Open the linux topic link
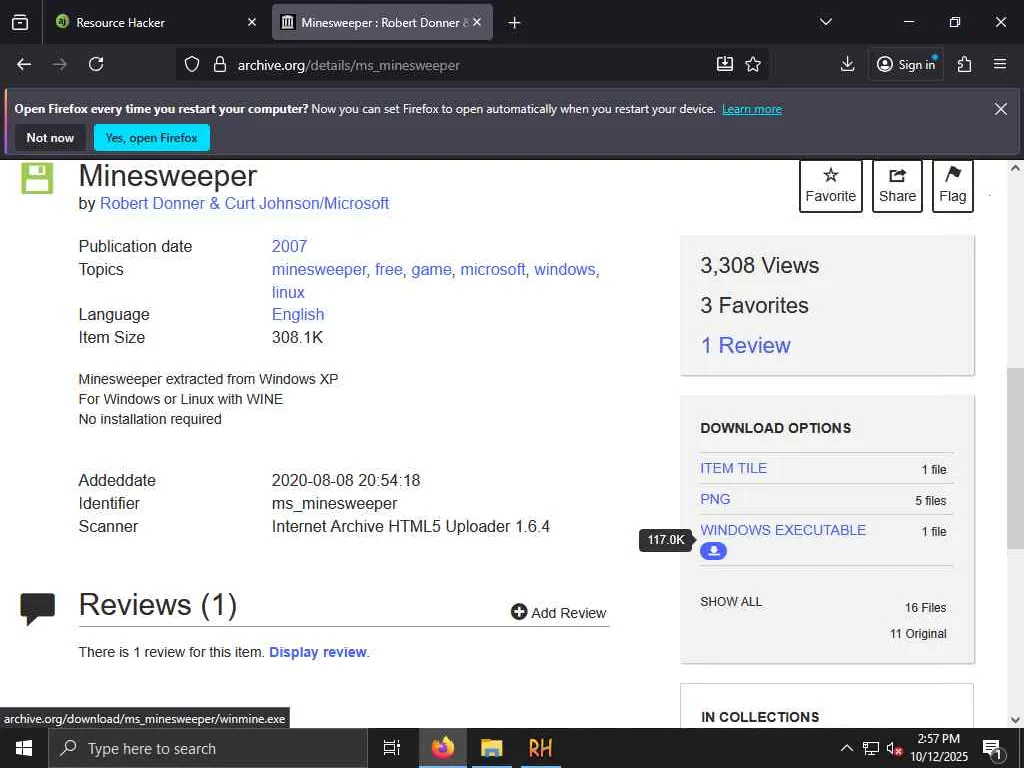Image resolution: width=1024 pixels, height=768 pixels. click(x=288, y=292)
